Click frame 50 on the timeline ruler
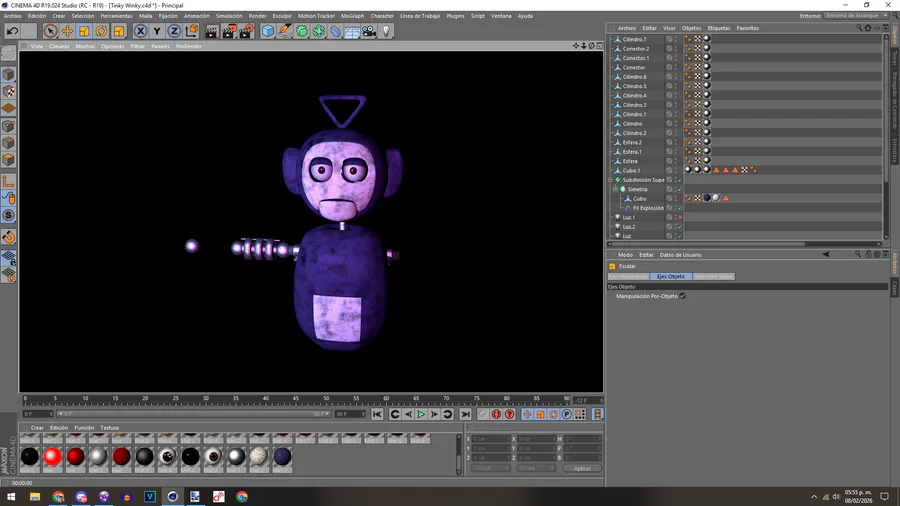This screenshot has height=506, width=900. (325, 399)
